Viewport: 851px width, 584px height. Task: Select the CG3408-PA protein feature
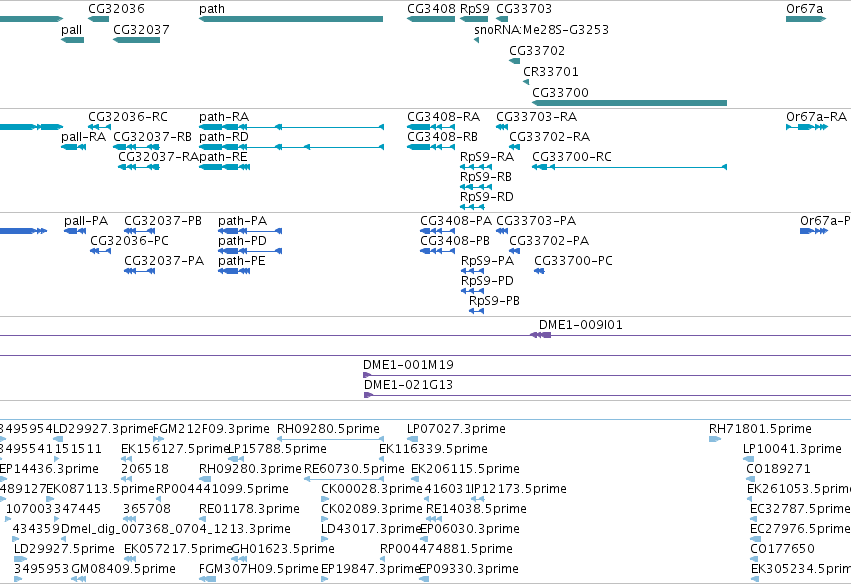437,231
